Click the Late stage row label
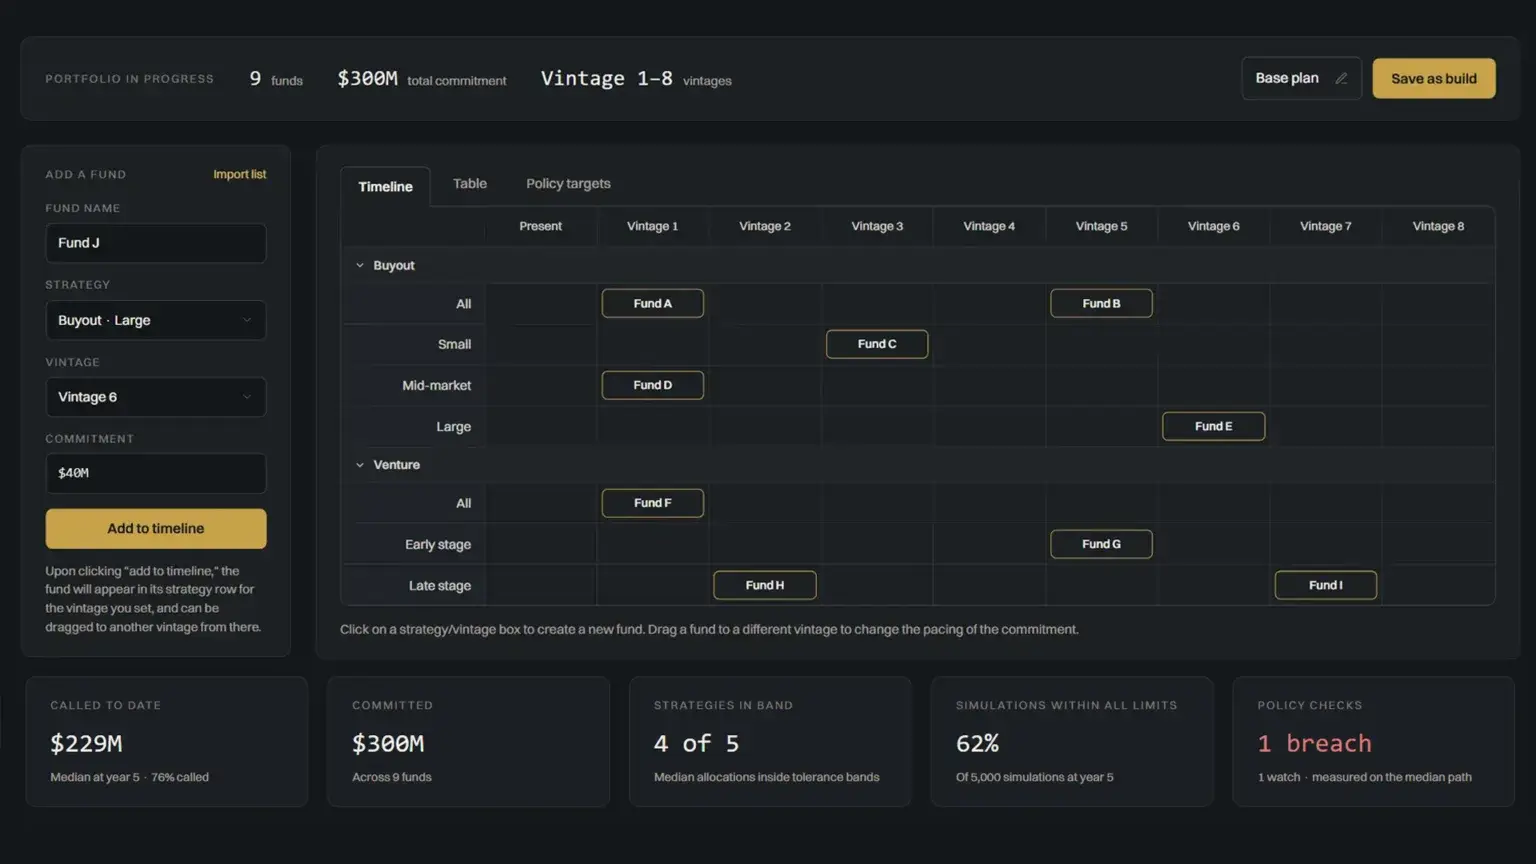 tap(440, 585)
